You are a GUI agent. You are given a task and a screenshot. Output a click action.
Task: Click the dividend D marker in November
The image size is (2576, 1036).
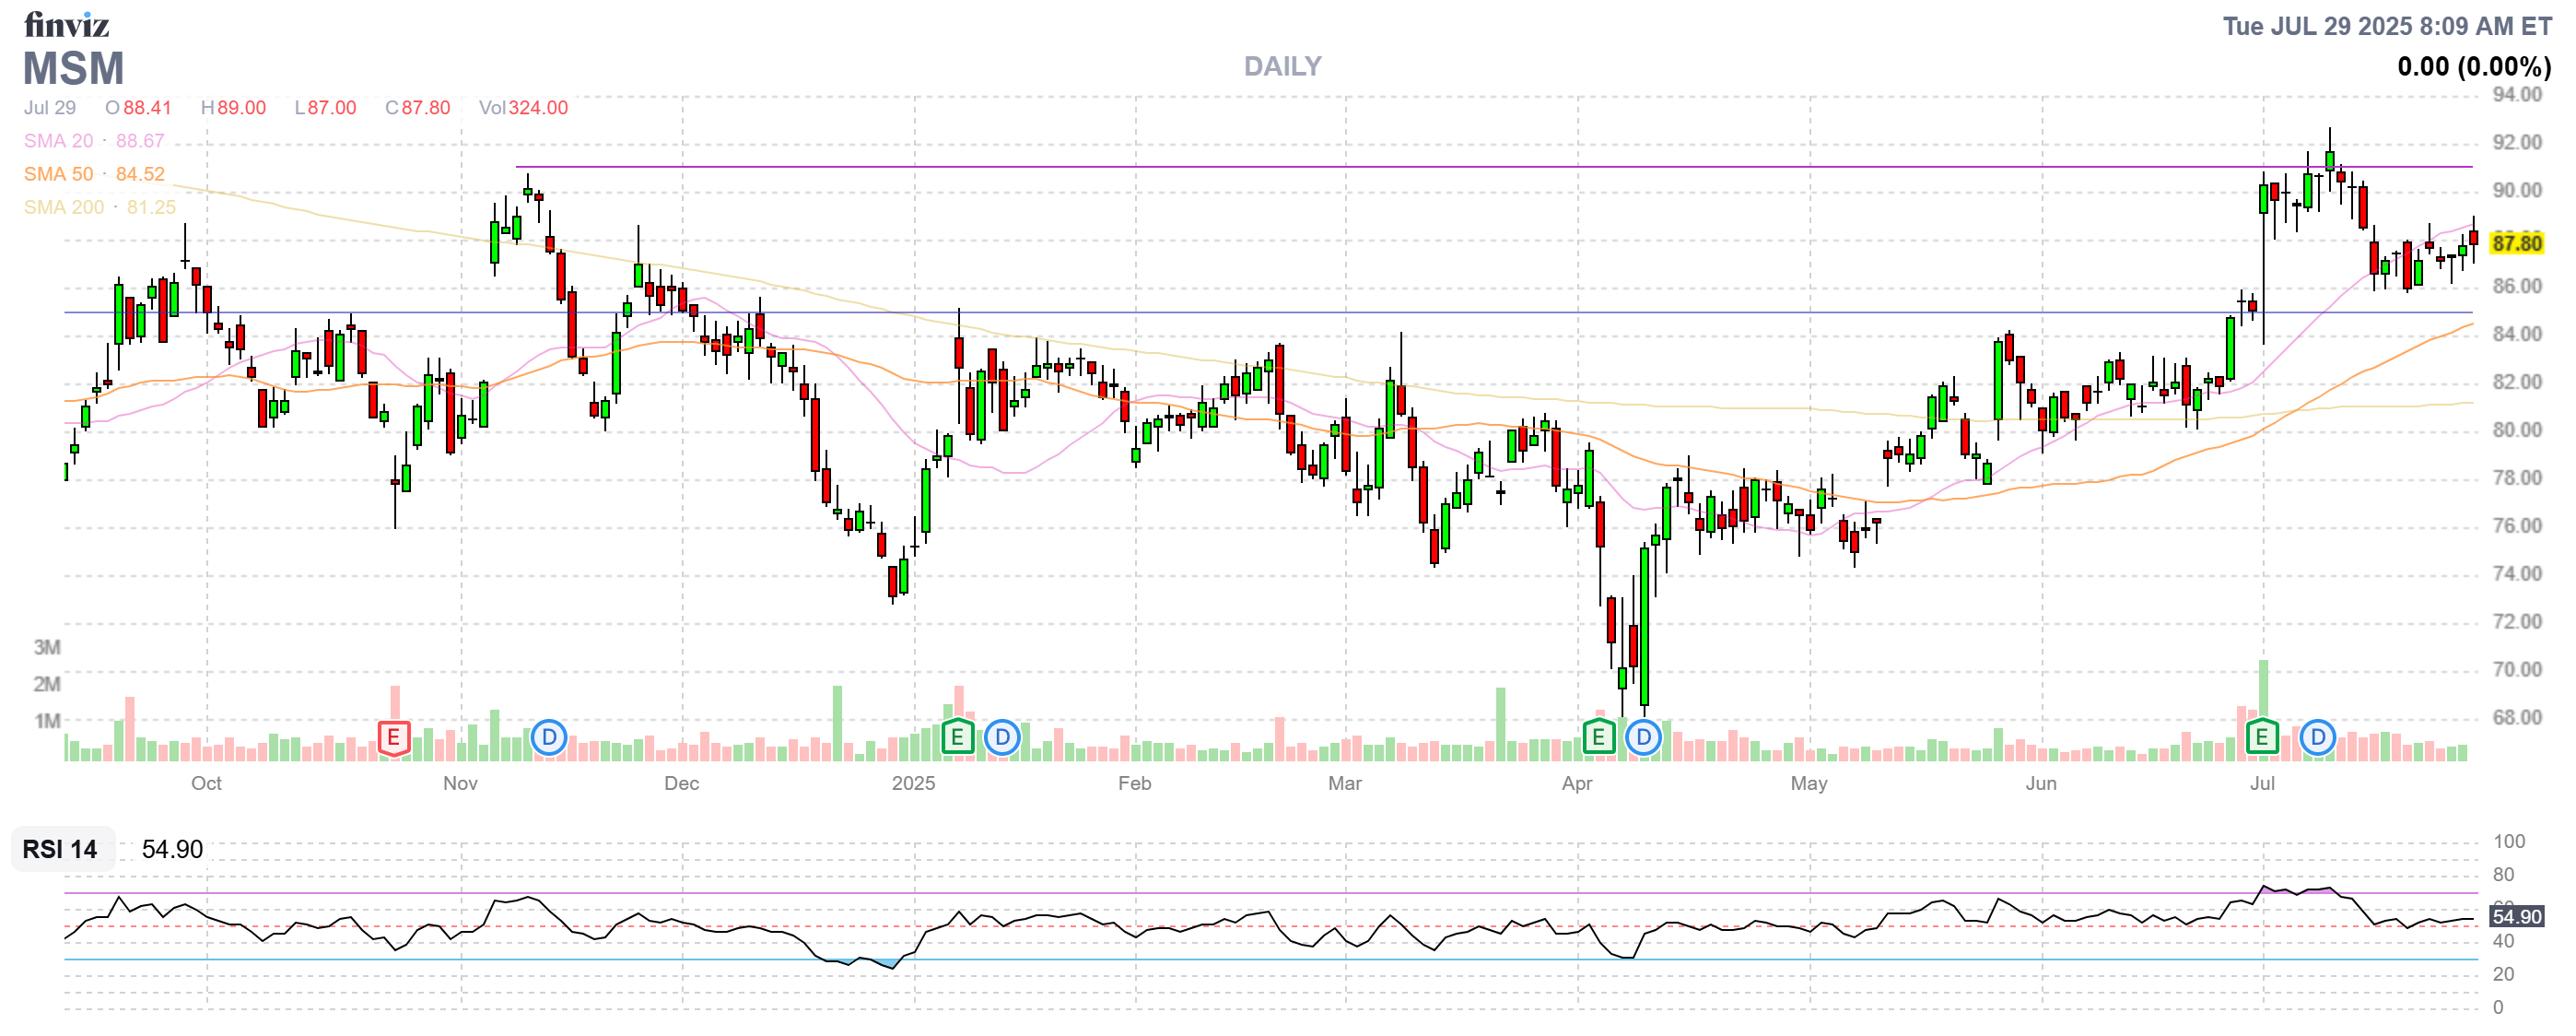pyautogui.click(x=548, y=738)
